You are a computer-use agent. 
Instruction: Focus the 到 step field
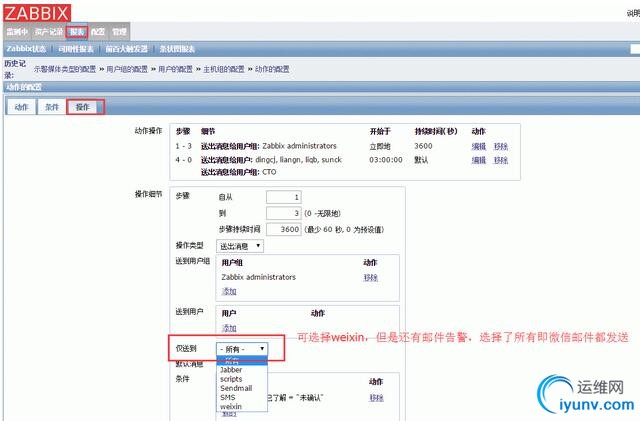pyautogui.click(x=284, y=213)
